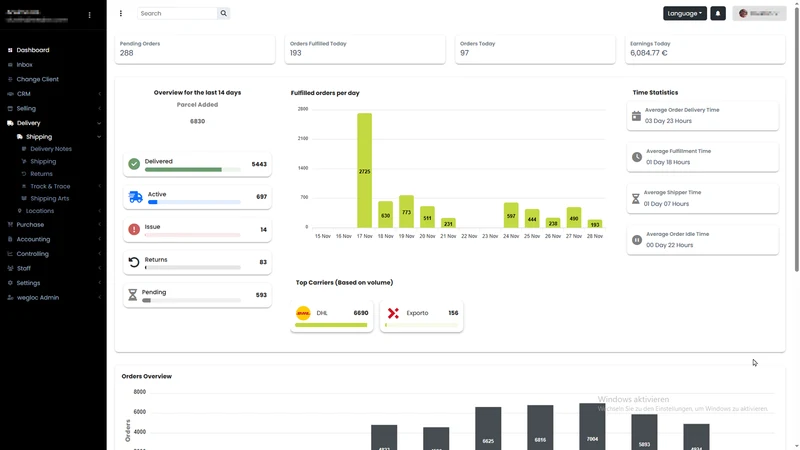
Task: Click the Shipping folder icon in sidebar
Action: click(19, 137)
